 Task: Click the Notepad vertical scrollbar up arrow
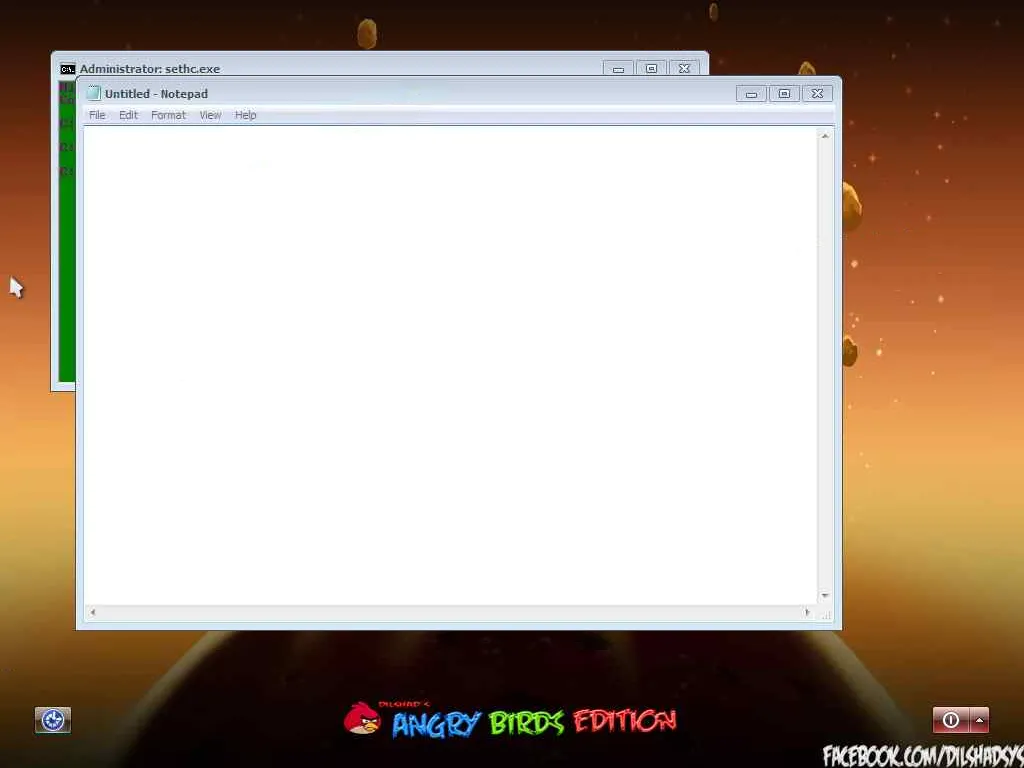[825, 136]
